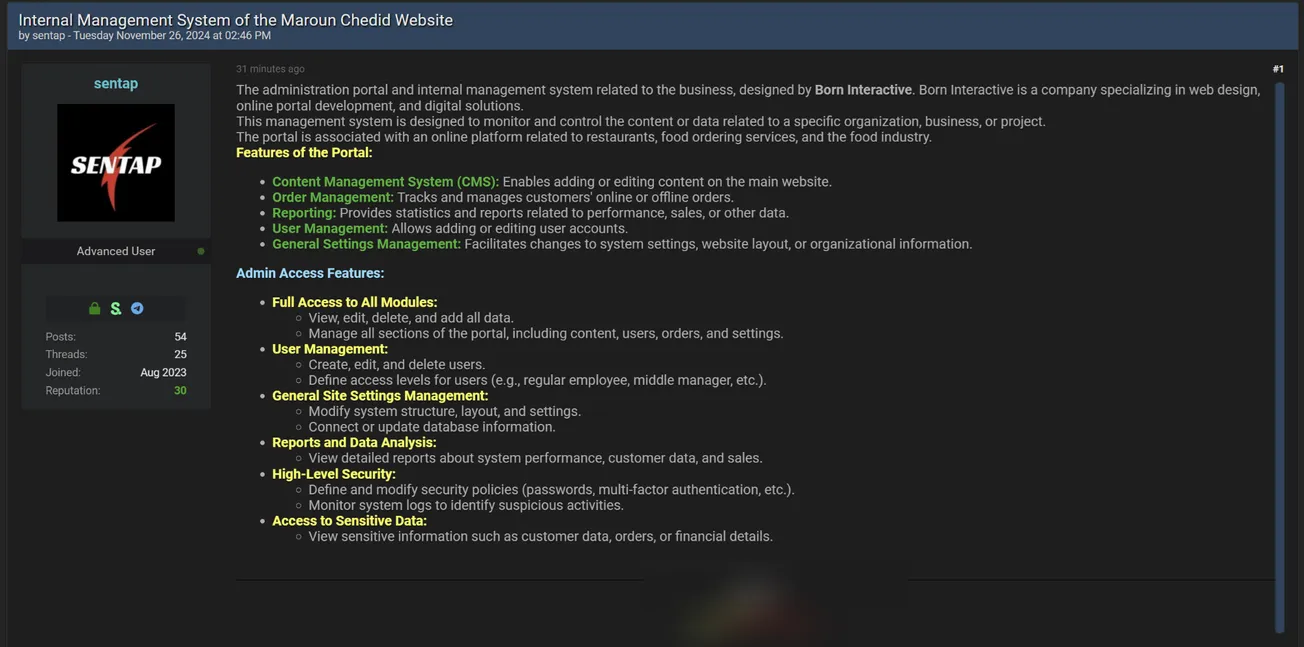Open the sentap username profile link
1304x647 pixels.
116,83
